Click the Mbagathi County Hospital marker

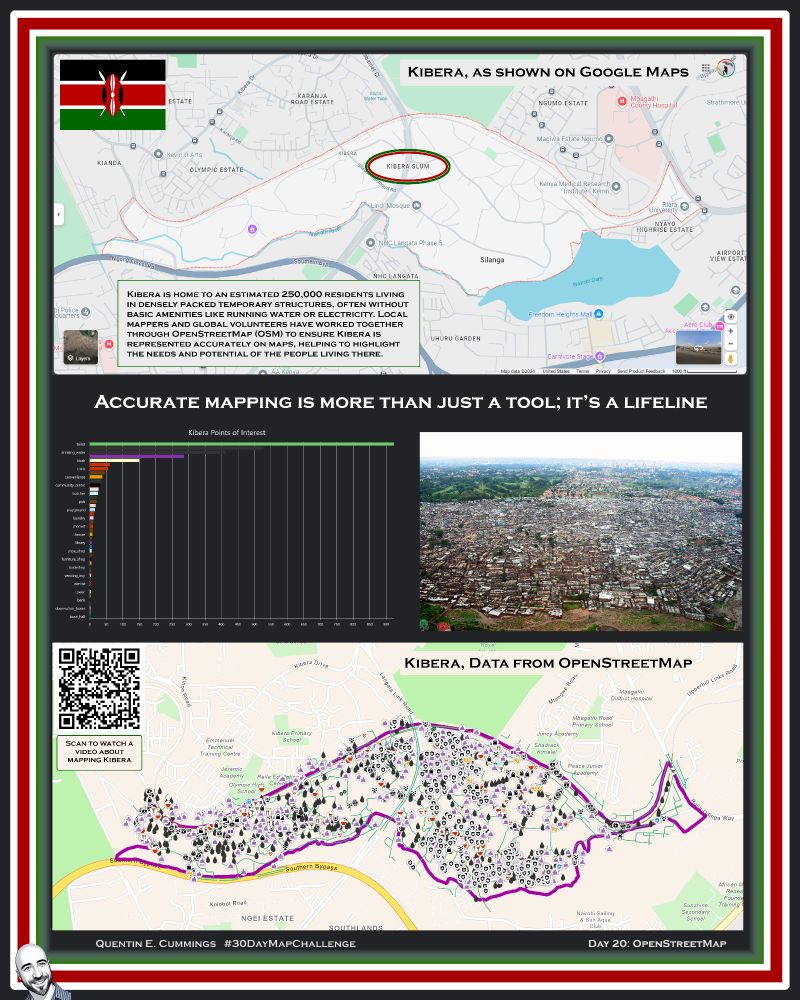[x=622, y=101]
